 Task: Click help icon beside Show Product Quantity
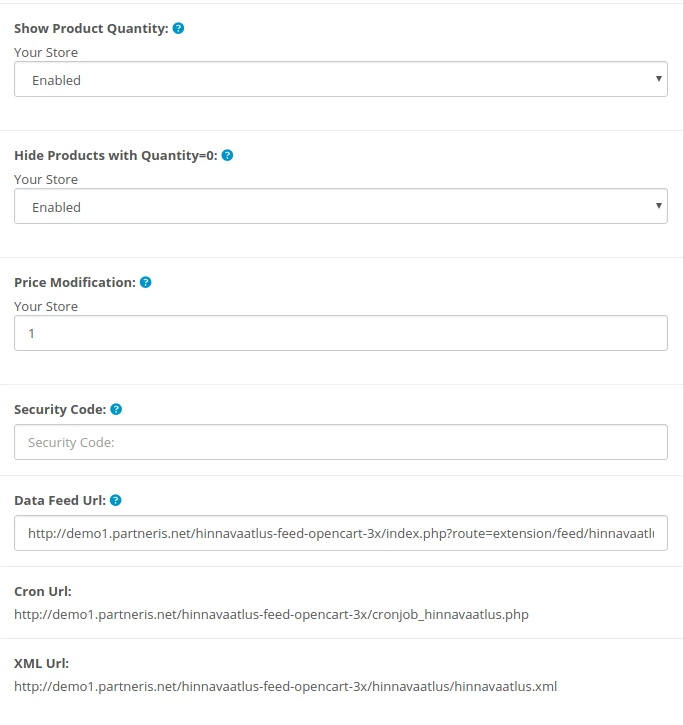178,29
